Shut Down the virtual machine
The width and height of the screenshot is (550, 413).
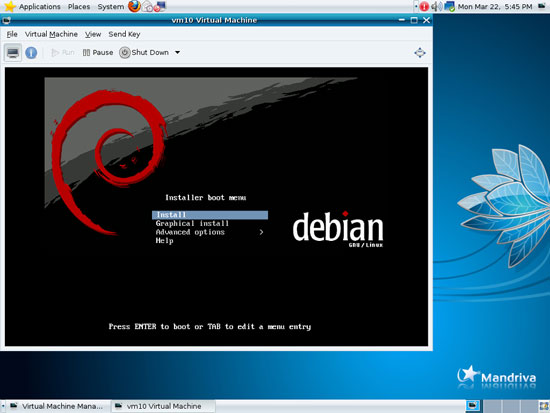[144, 53]
